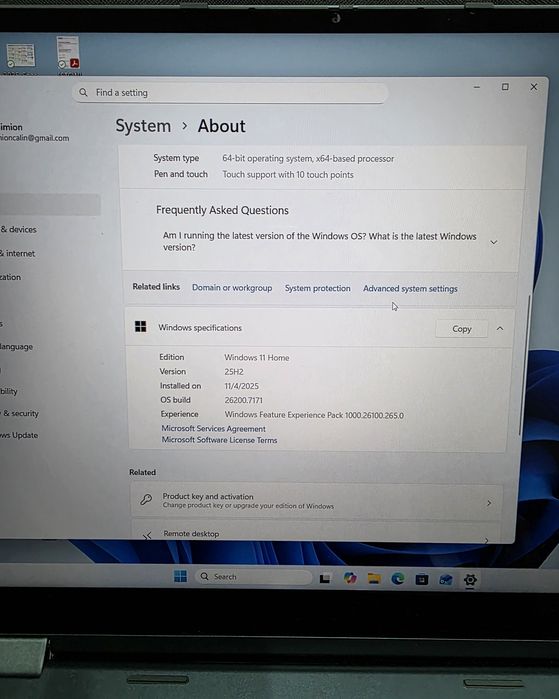Viewport: 559px width, 699px height.
Task: Open Remote desktop settings
Action: (316, 532)
